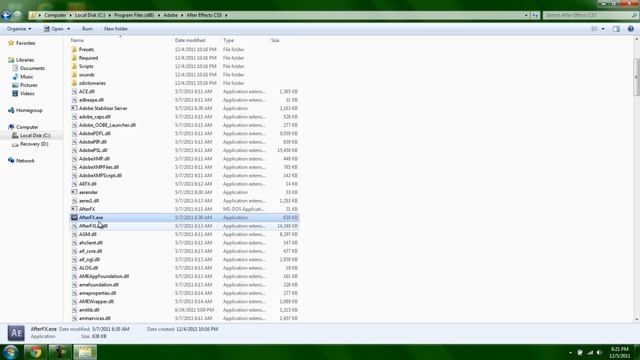
Task: Click the network icon in system tray
Action: (590, 352)
